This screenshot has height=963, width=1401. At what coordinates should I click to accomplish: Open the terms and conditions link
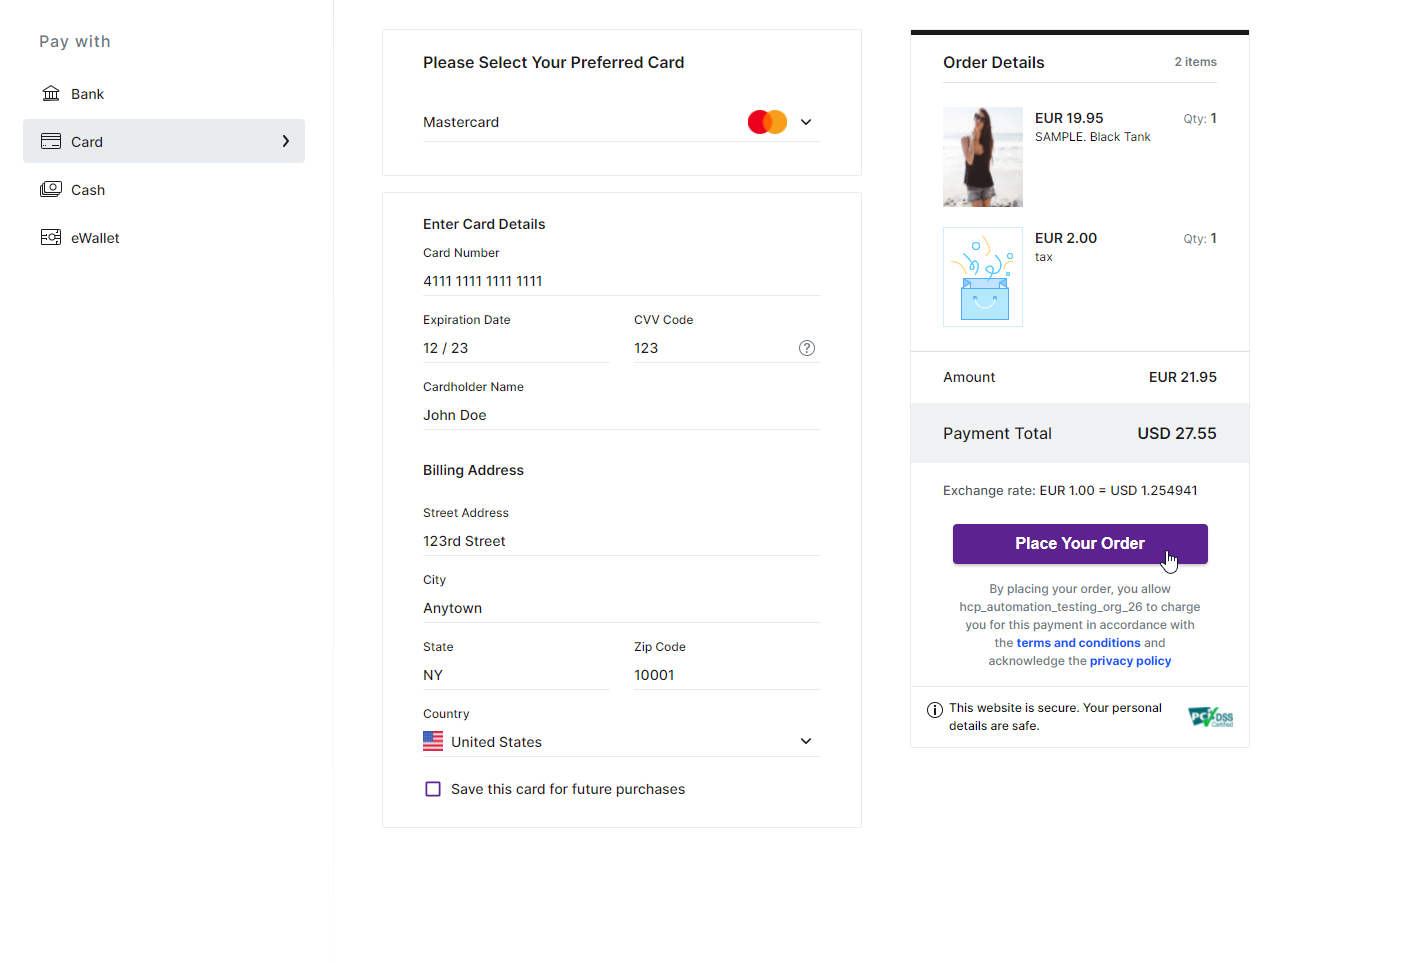click(x=1078, y=643)
